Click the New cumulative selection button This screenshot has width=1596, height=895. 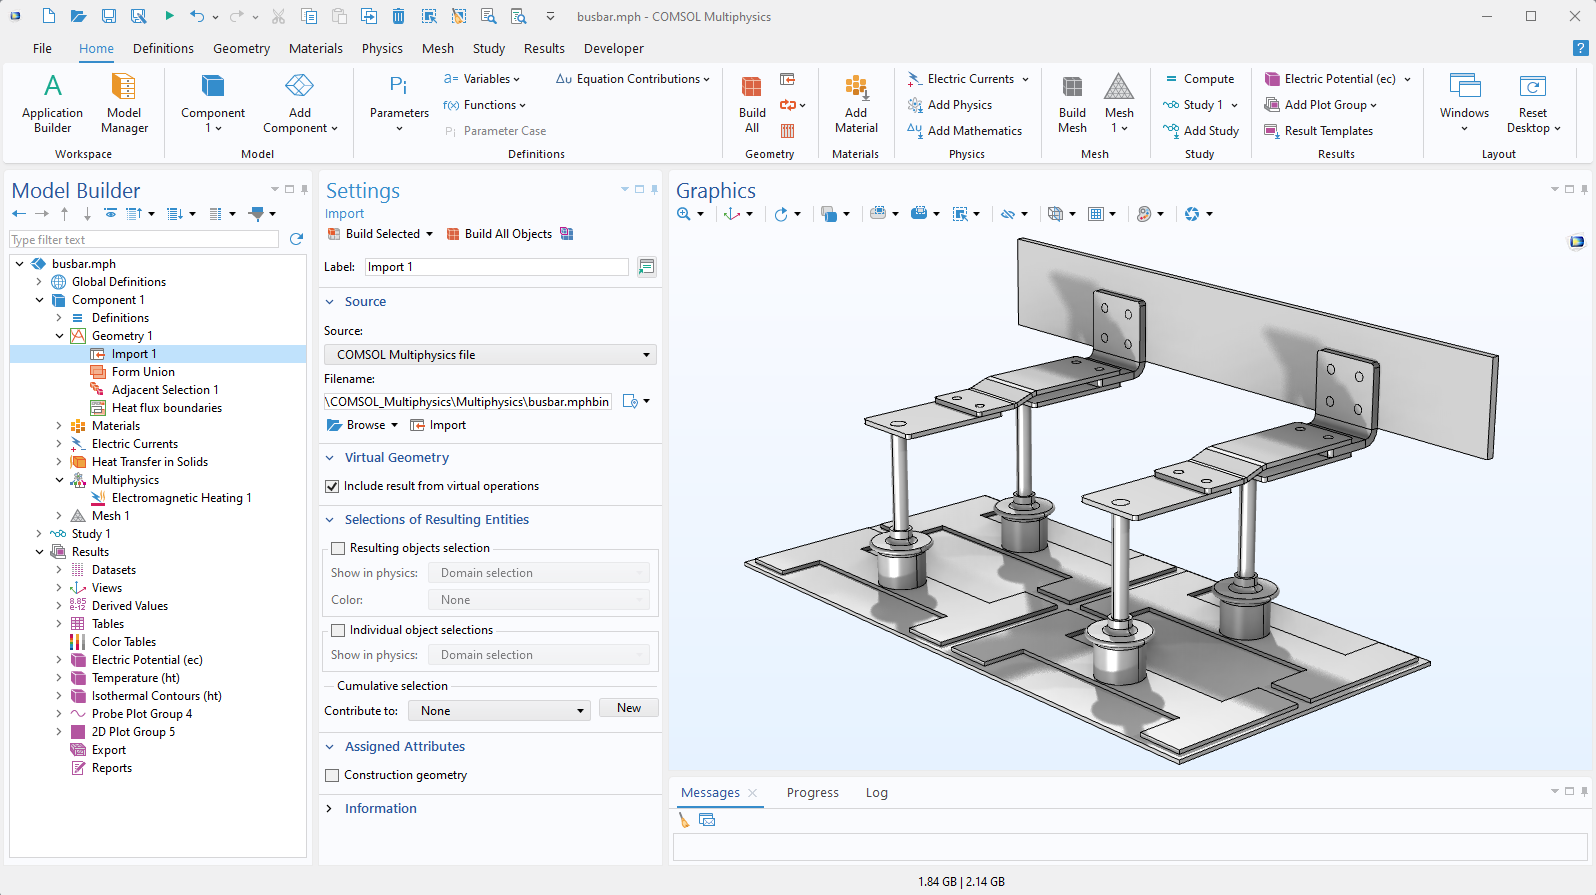coord(628,708)
